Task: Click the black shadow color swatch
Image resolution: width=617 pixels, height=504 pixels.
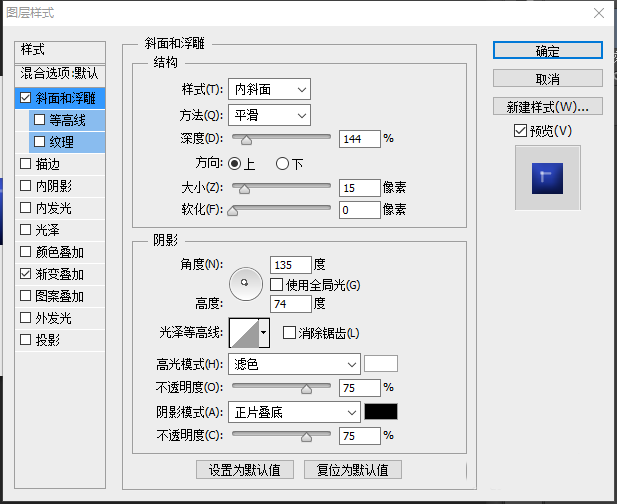Action: click(x=381, y=412)
